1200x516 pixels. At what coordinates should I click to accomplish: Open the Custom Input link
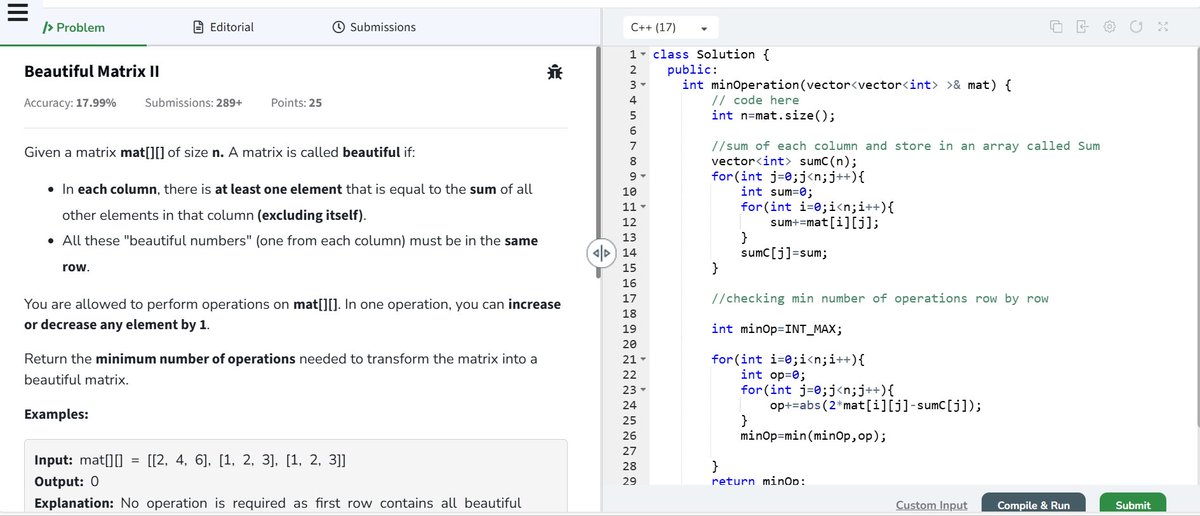931,505
